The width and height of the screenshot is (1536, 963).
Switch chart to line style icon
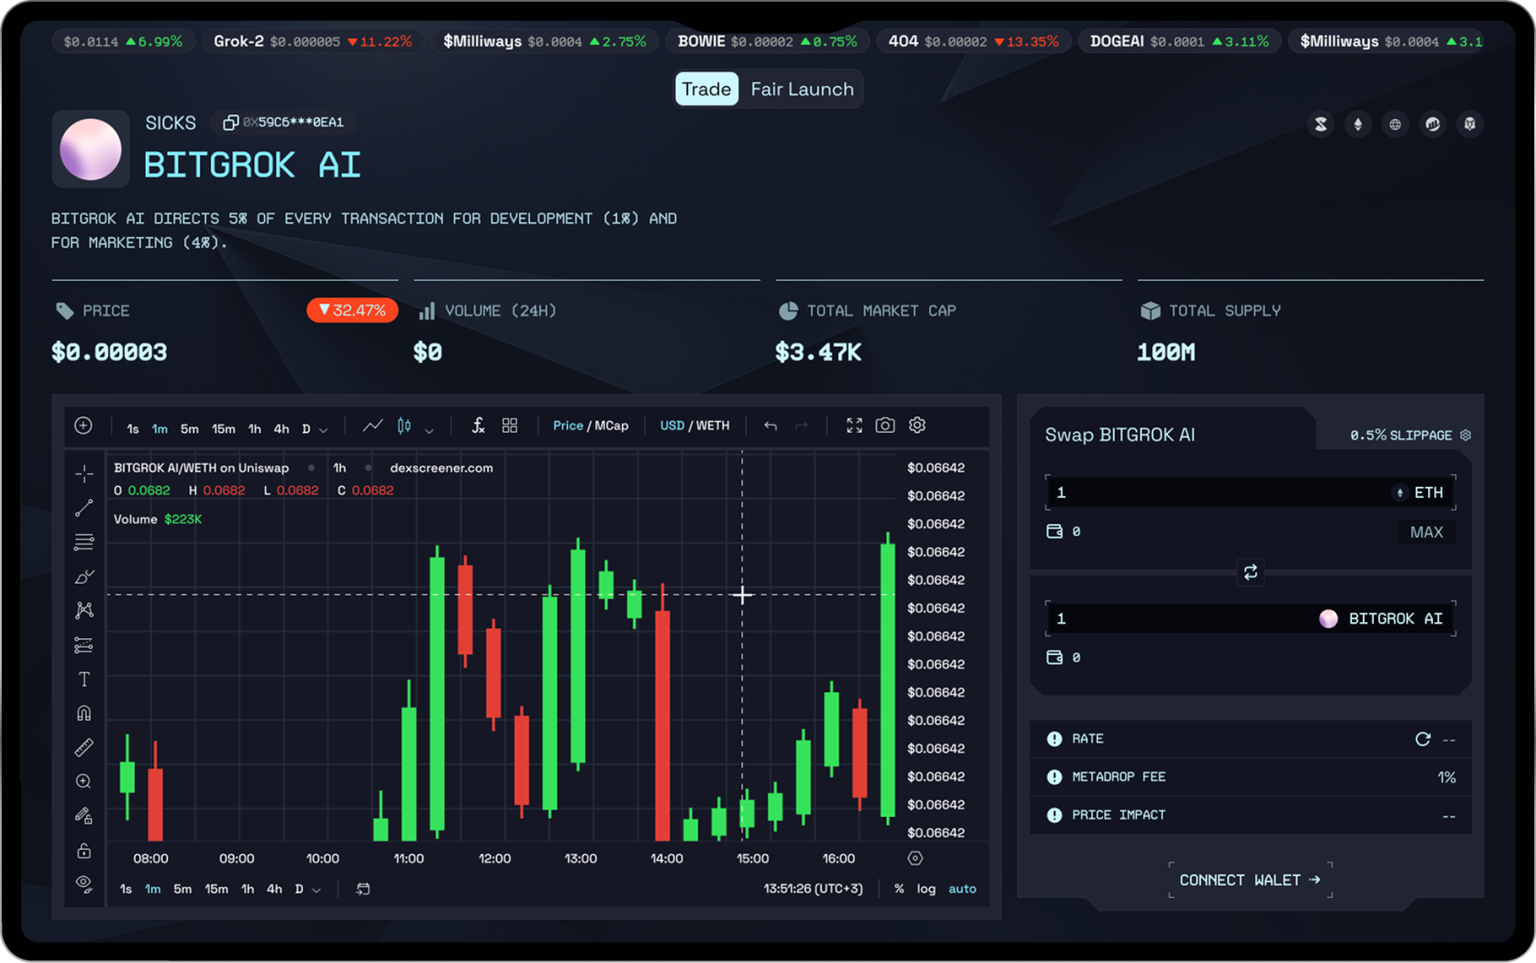[x=373, y=426]
